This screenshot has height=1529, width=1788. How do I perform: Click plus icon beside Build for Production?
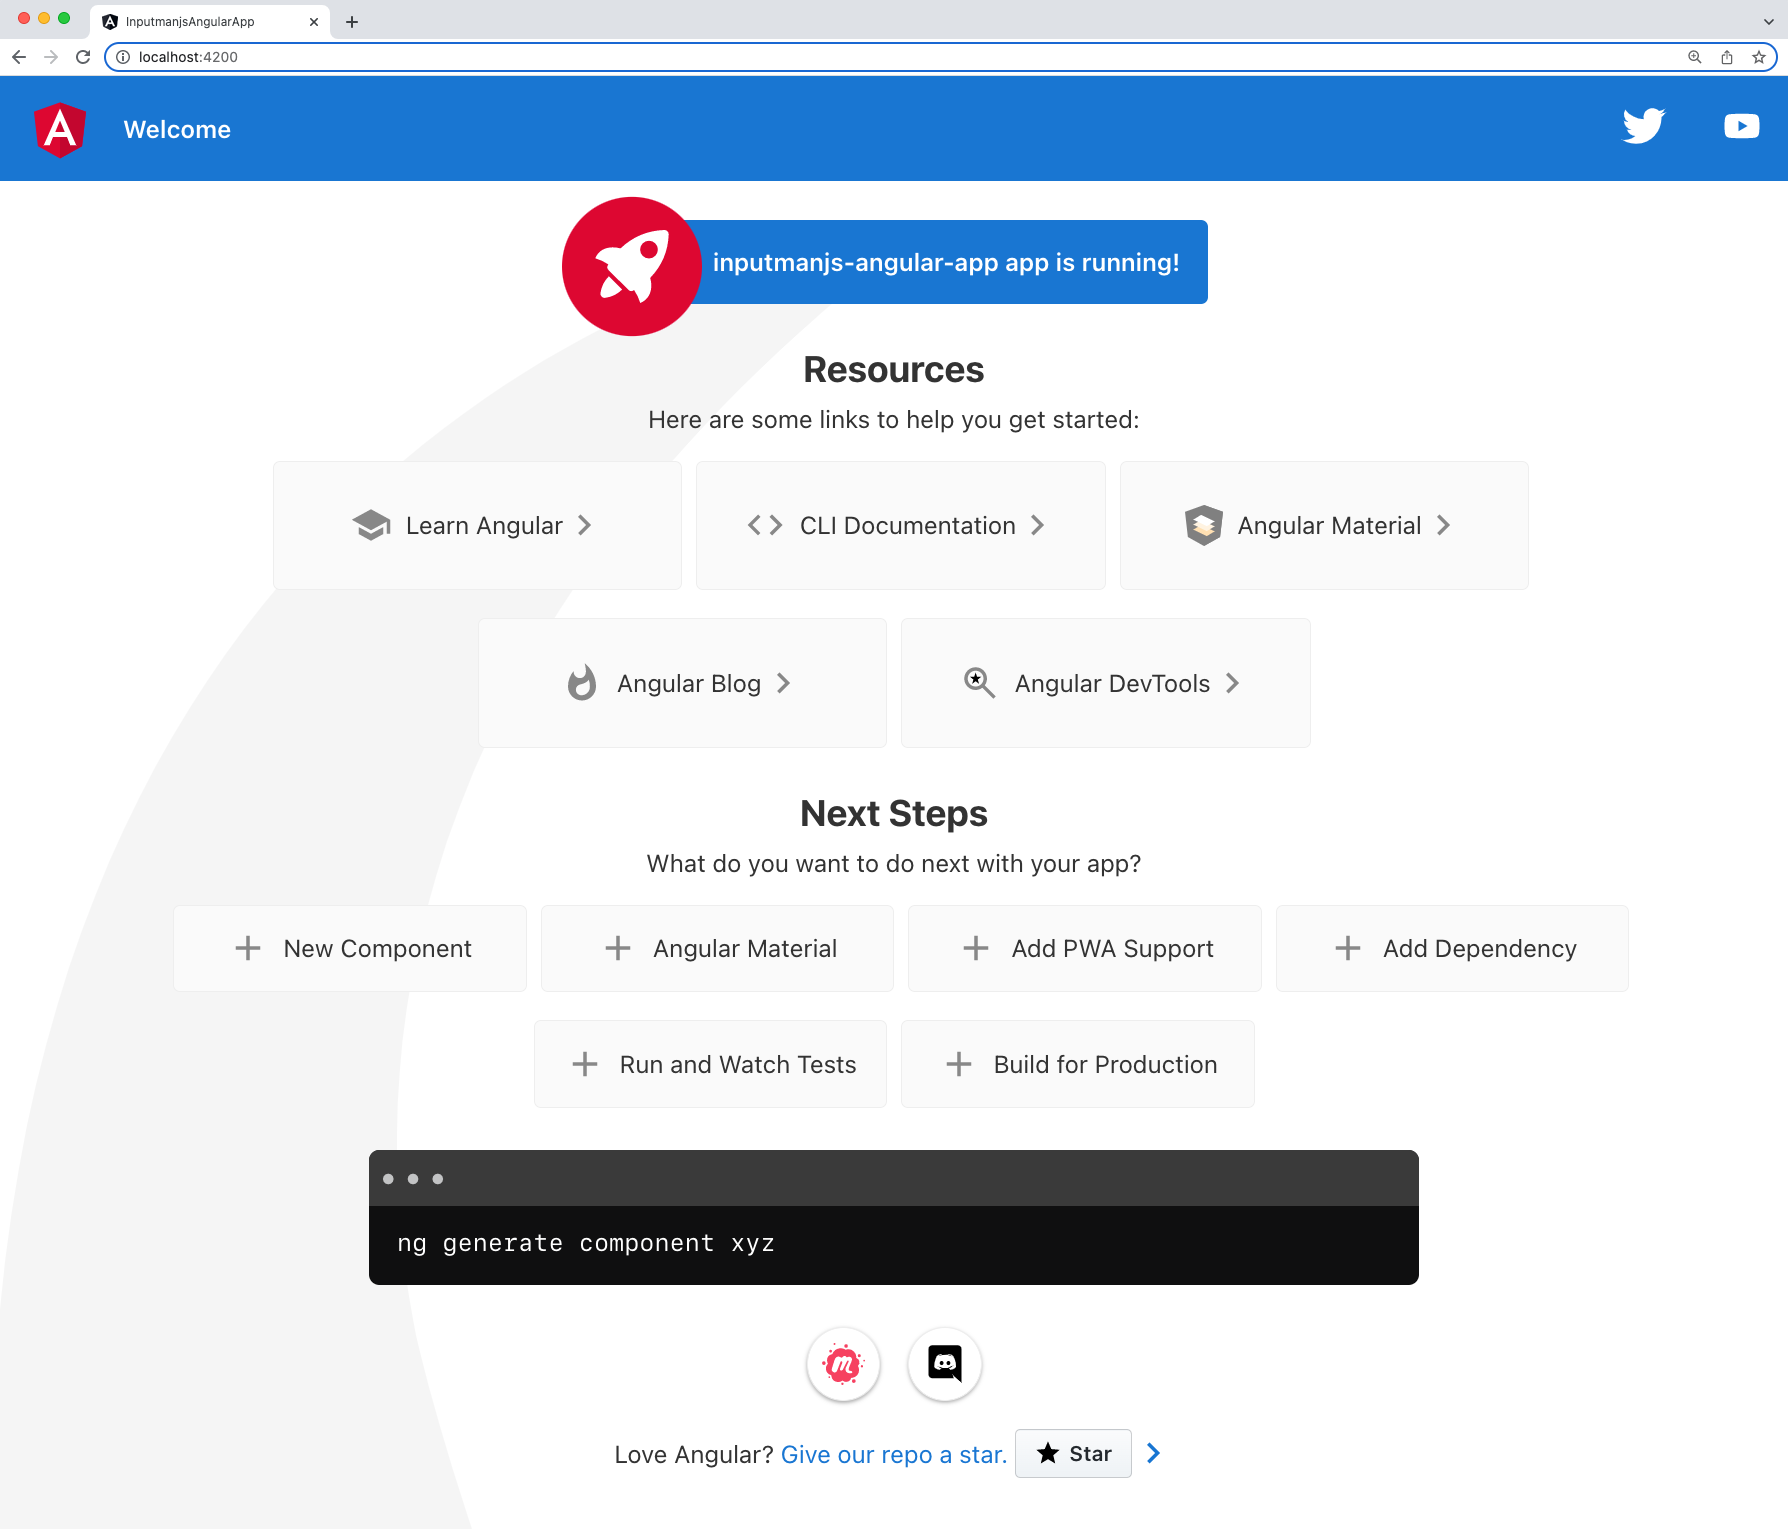click(x=959, y=1064)
